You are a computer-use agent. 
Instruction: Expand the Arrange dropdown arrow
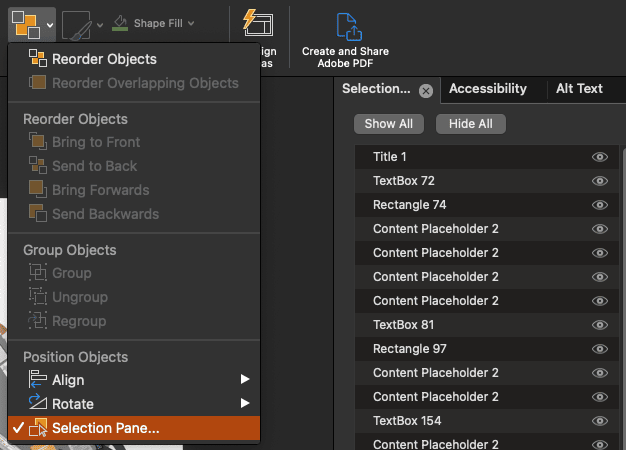point(50,25)
